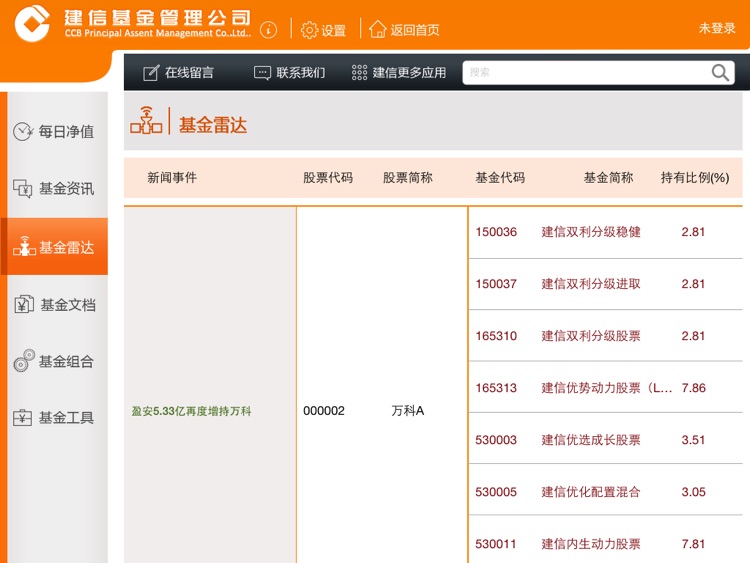Select fund 建信优化配置混合
Viewport: 750px width, 563px height.
click(x=591, y=492)
